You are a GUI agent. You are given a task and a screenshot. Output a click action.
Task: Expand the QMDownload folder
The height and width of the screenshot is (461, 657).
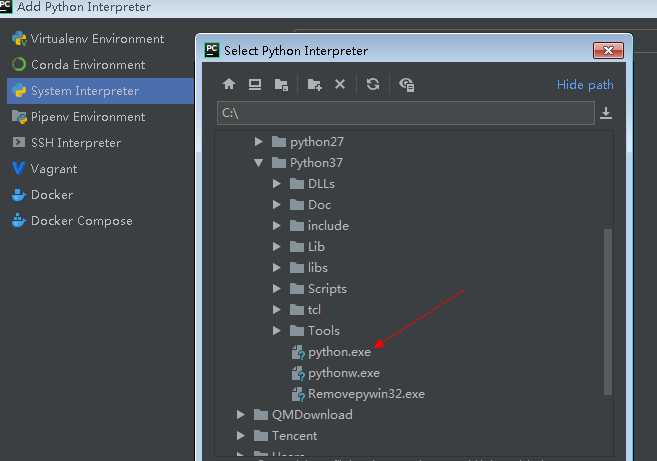pos(241,414)
